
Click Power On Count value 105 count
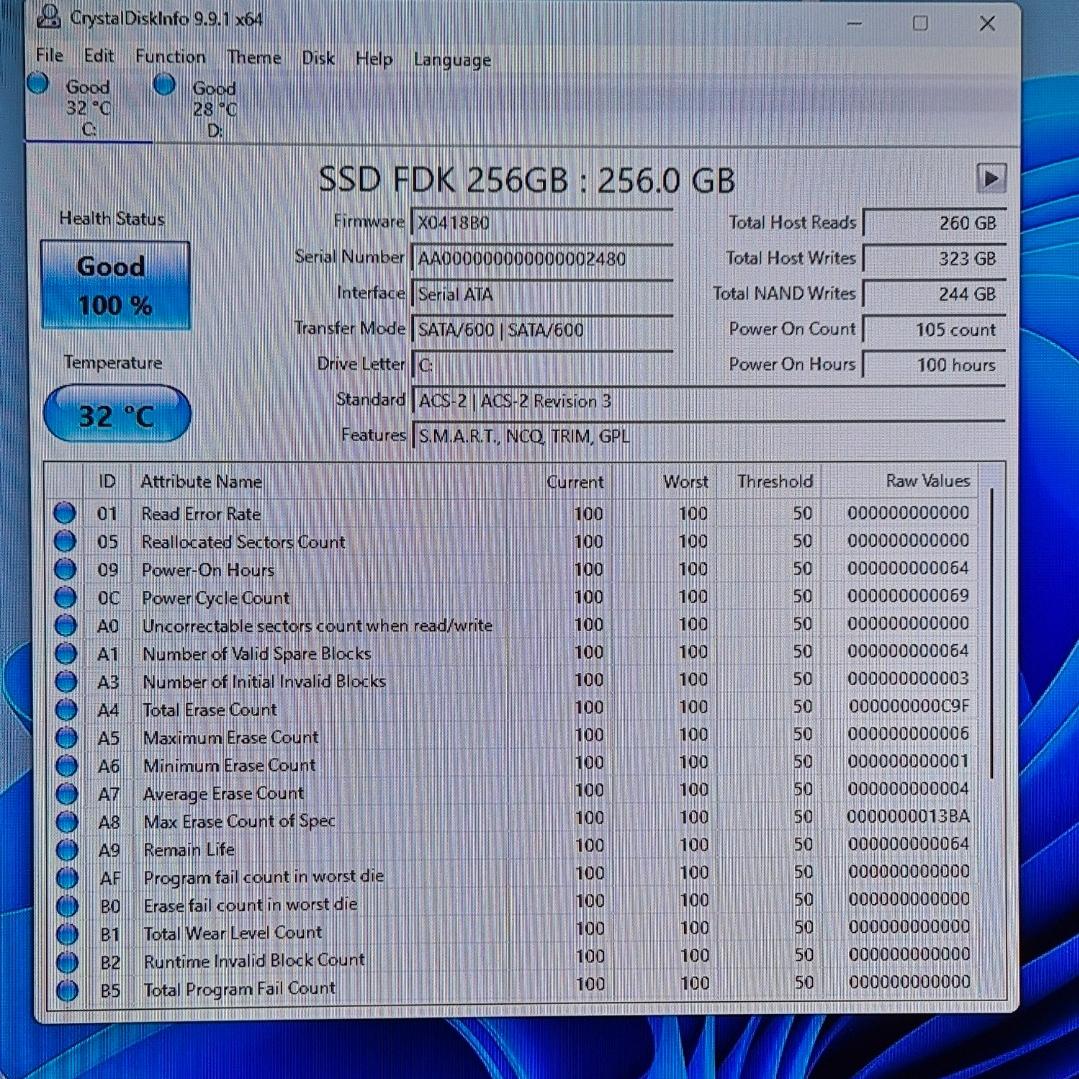click(934, 330)
